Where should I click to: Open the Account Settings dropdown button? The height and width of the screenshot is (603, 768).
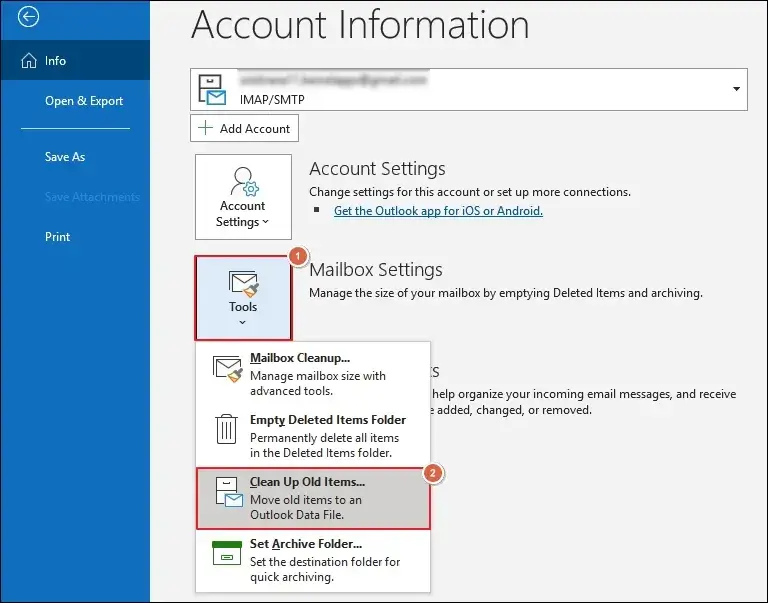[x=243, y=196]
